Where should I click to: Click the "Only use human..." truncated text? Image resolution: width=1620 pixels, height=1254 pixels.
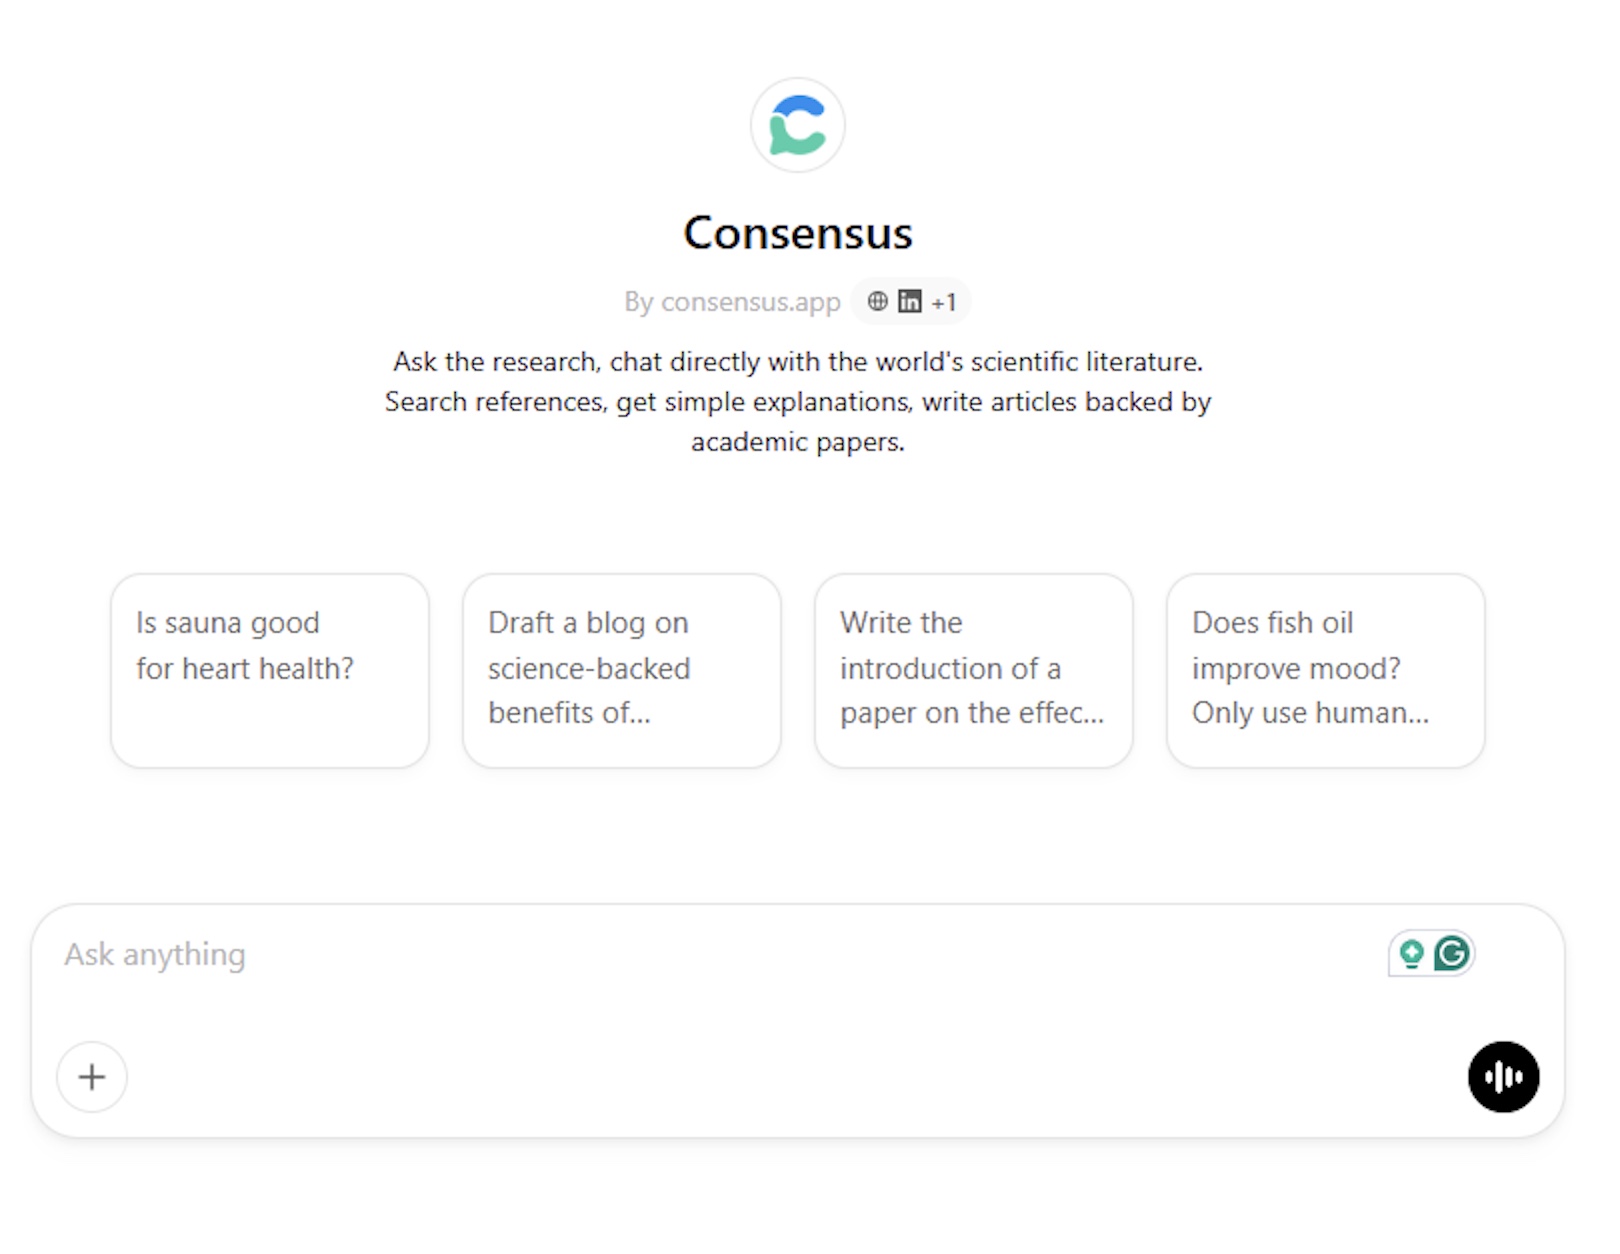pyautogui.click(x=1310, y=713)
